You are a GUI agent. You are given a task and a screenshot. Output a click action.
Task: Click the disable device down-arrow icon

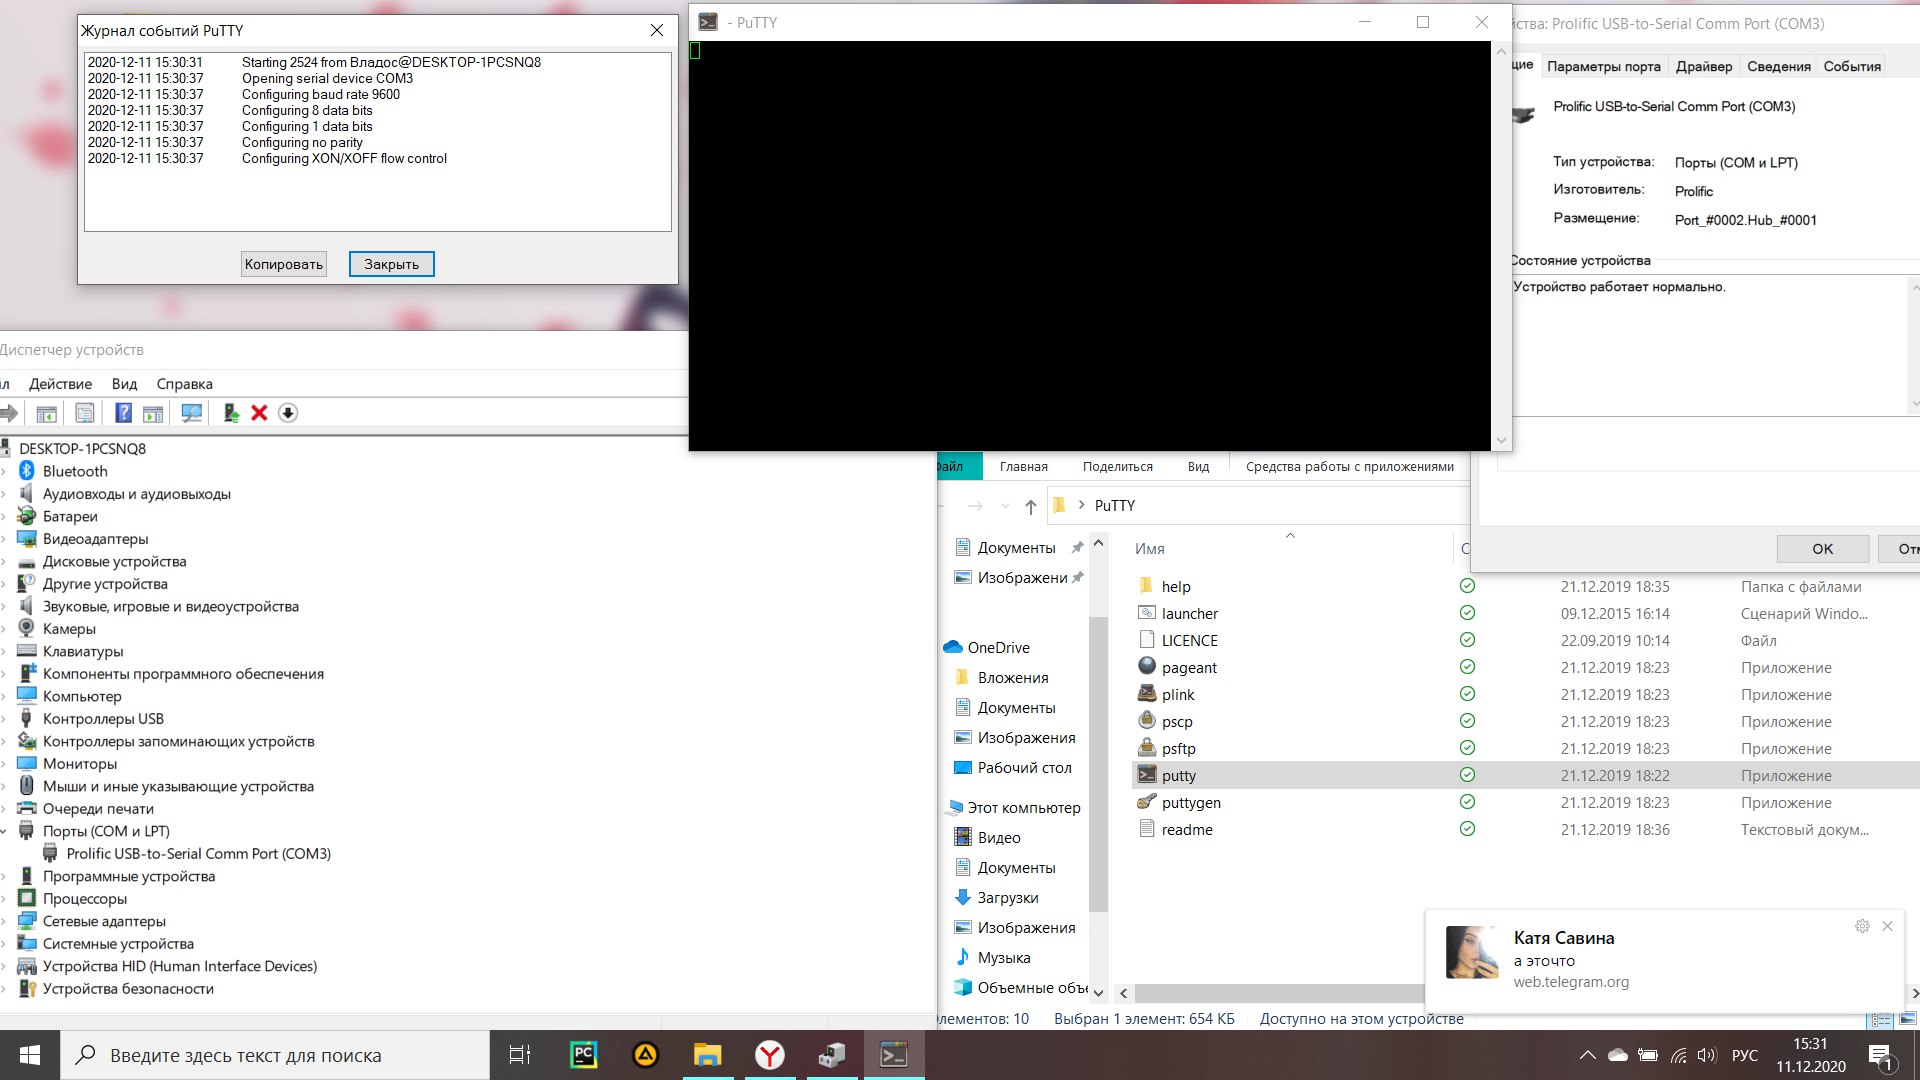288,413
